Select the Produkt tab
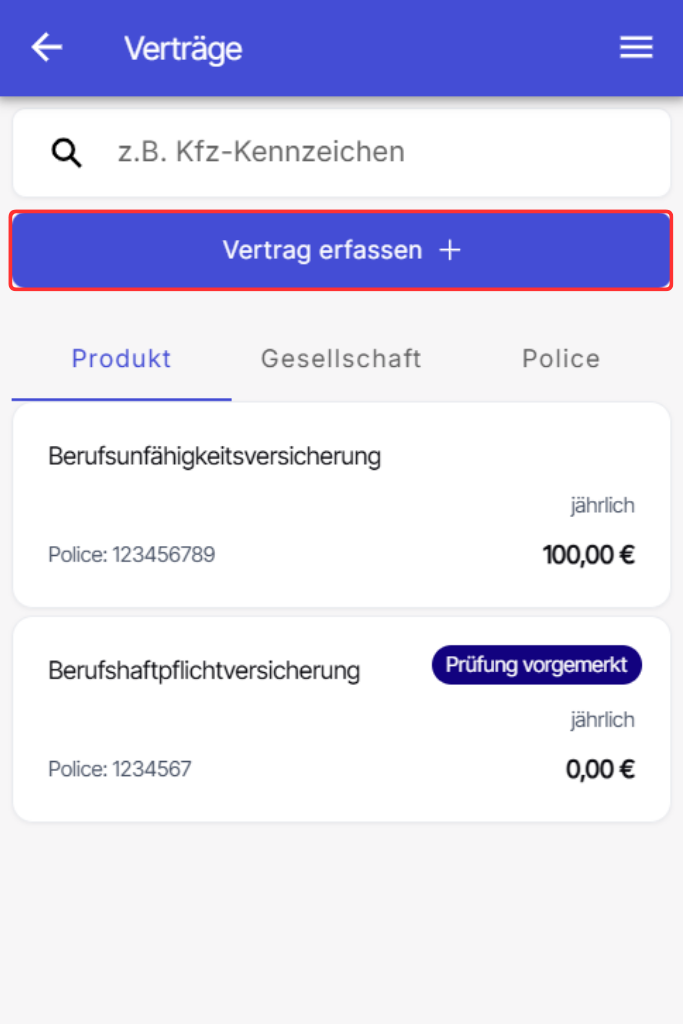 122,359
